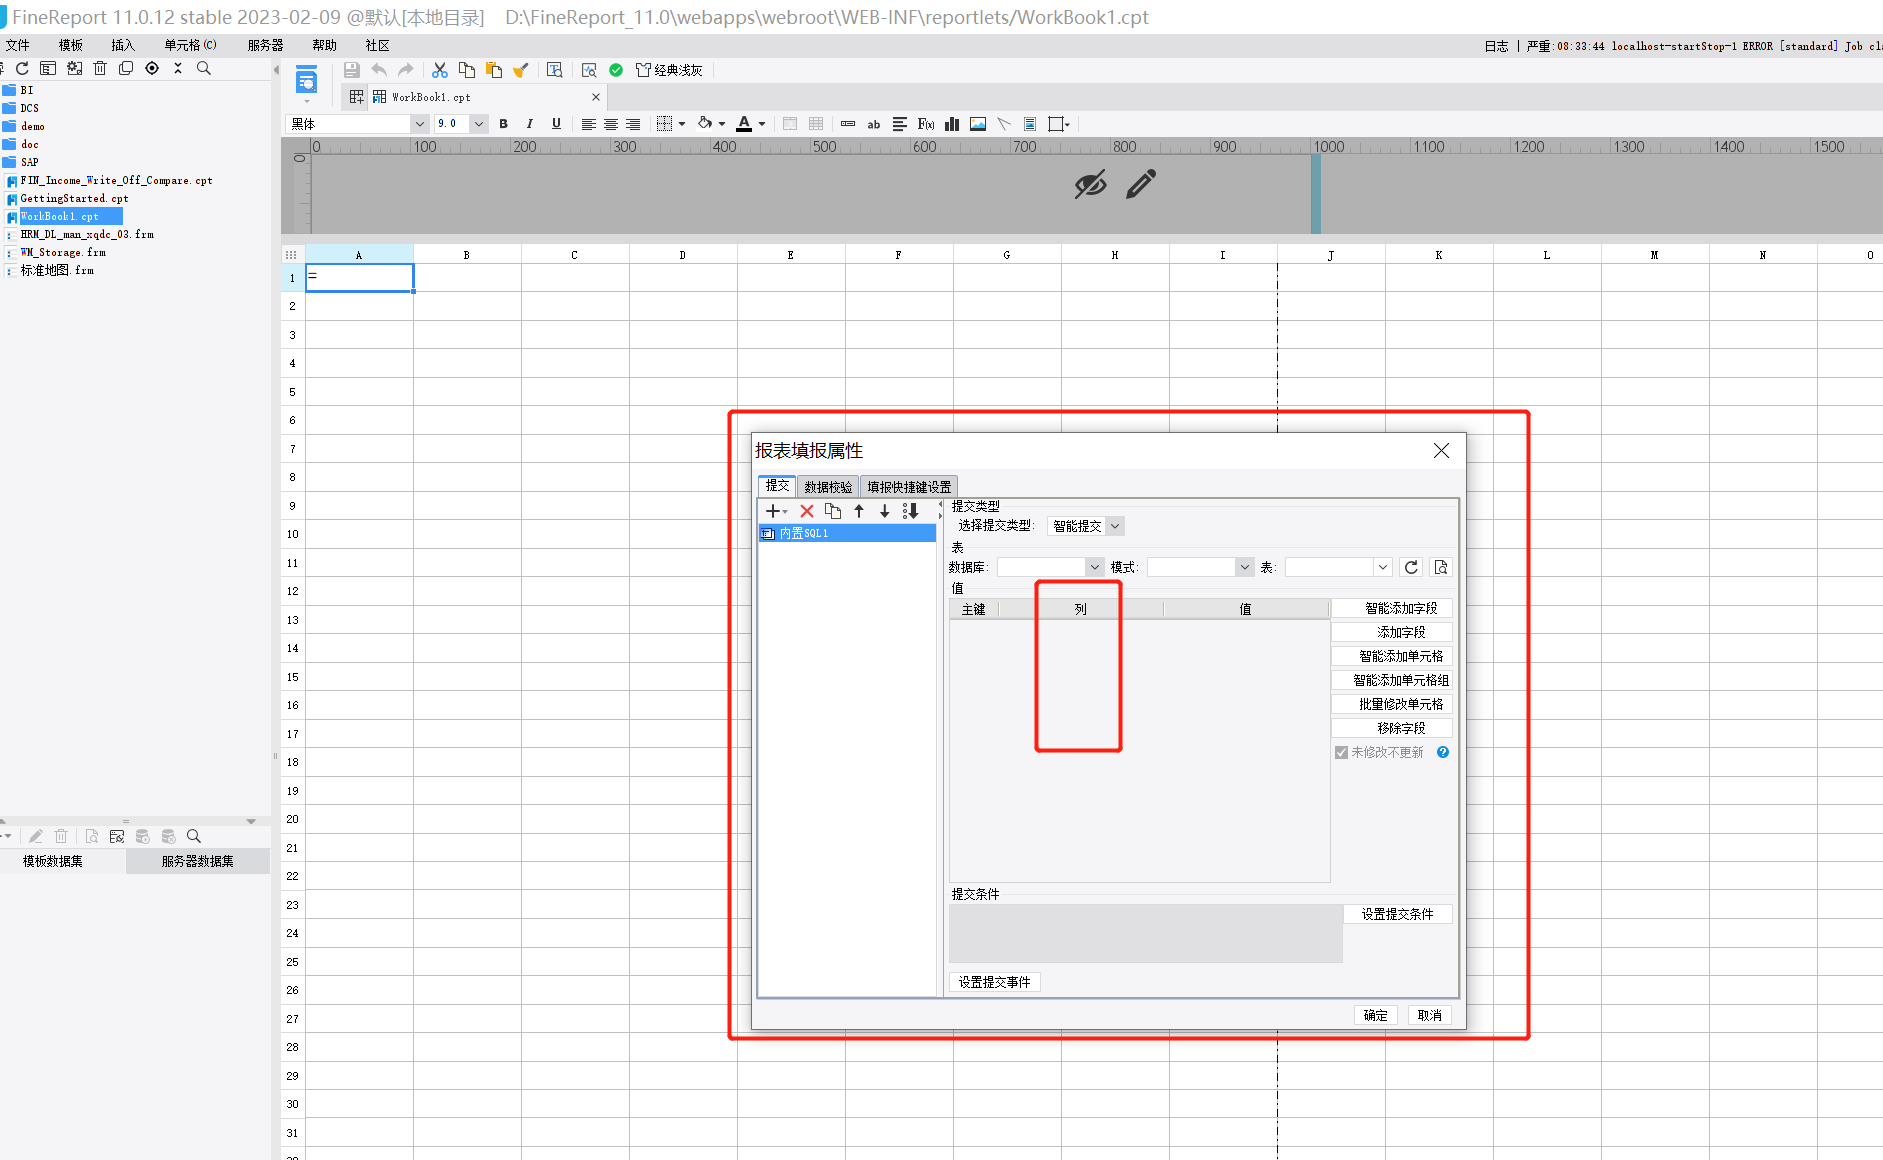This screenshot has height=1160, width=1883.
Task: Click the 确定 button
Action: pos(1375,1015)
